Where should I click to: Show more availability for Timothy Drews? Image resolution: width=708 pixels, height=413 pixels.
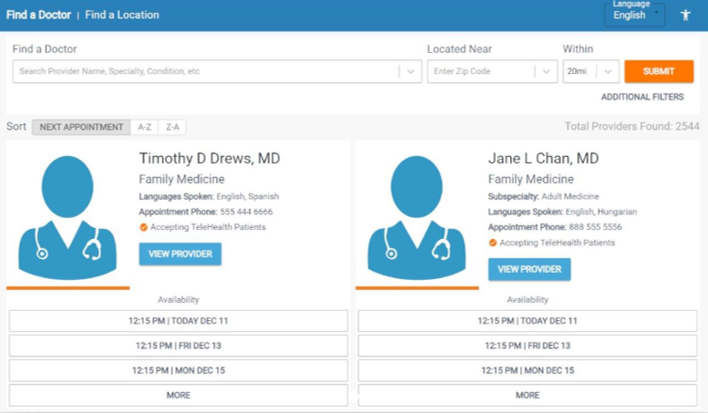[178, 395]
